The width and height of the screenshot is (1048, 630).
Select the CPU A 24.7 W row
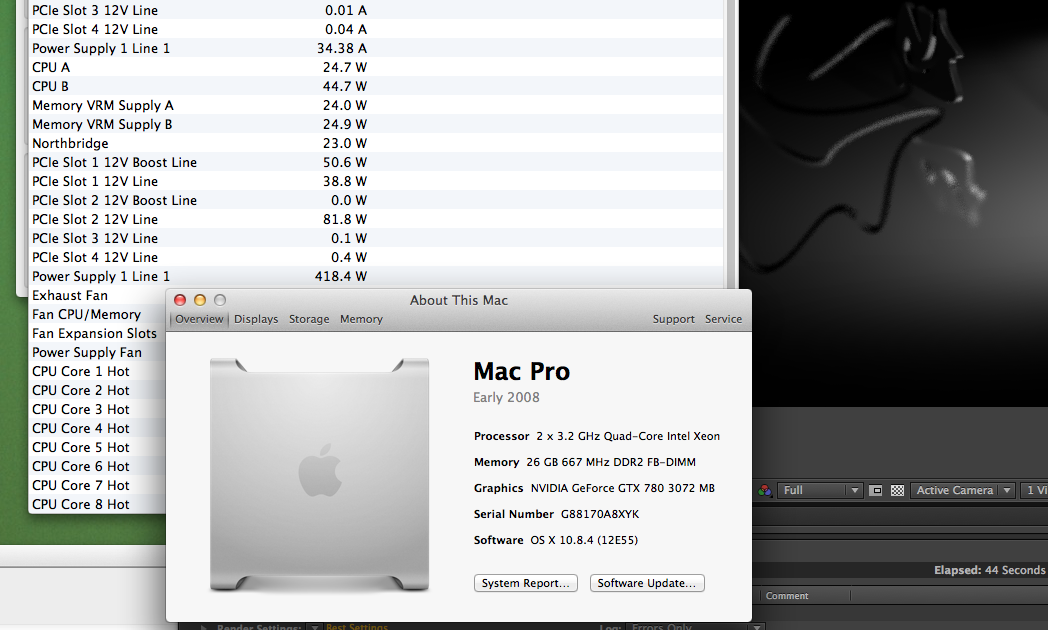coord(377,67)
